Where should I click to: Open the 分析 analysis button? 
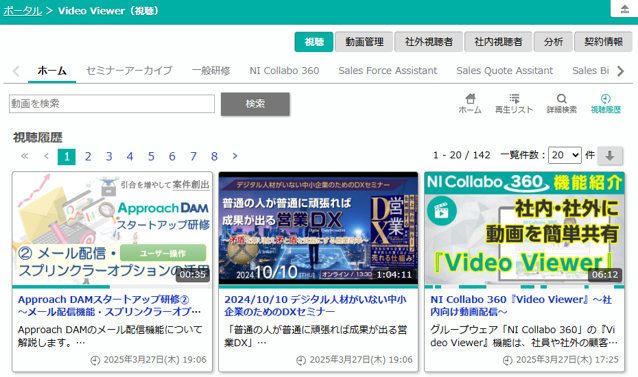[553, 42]
